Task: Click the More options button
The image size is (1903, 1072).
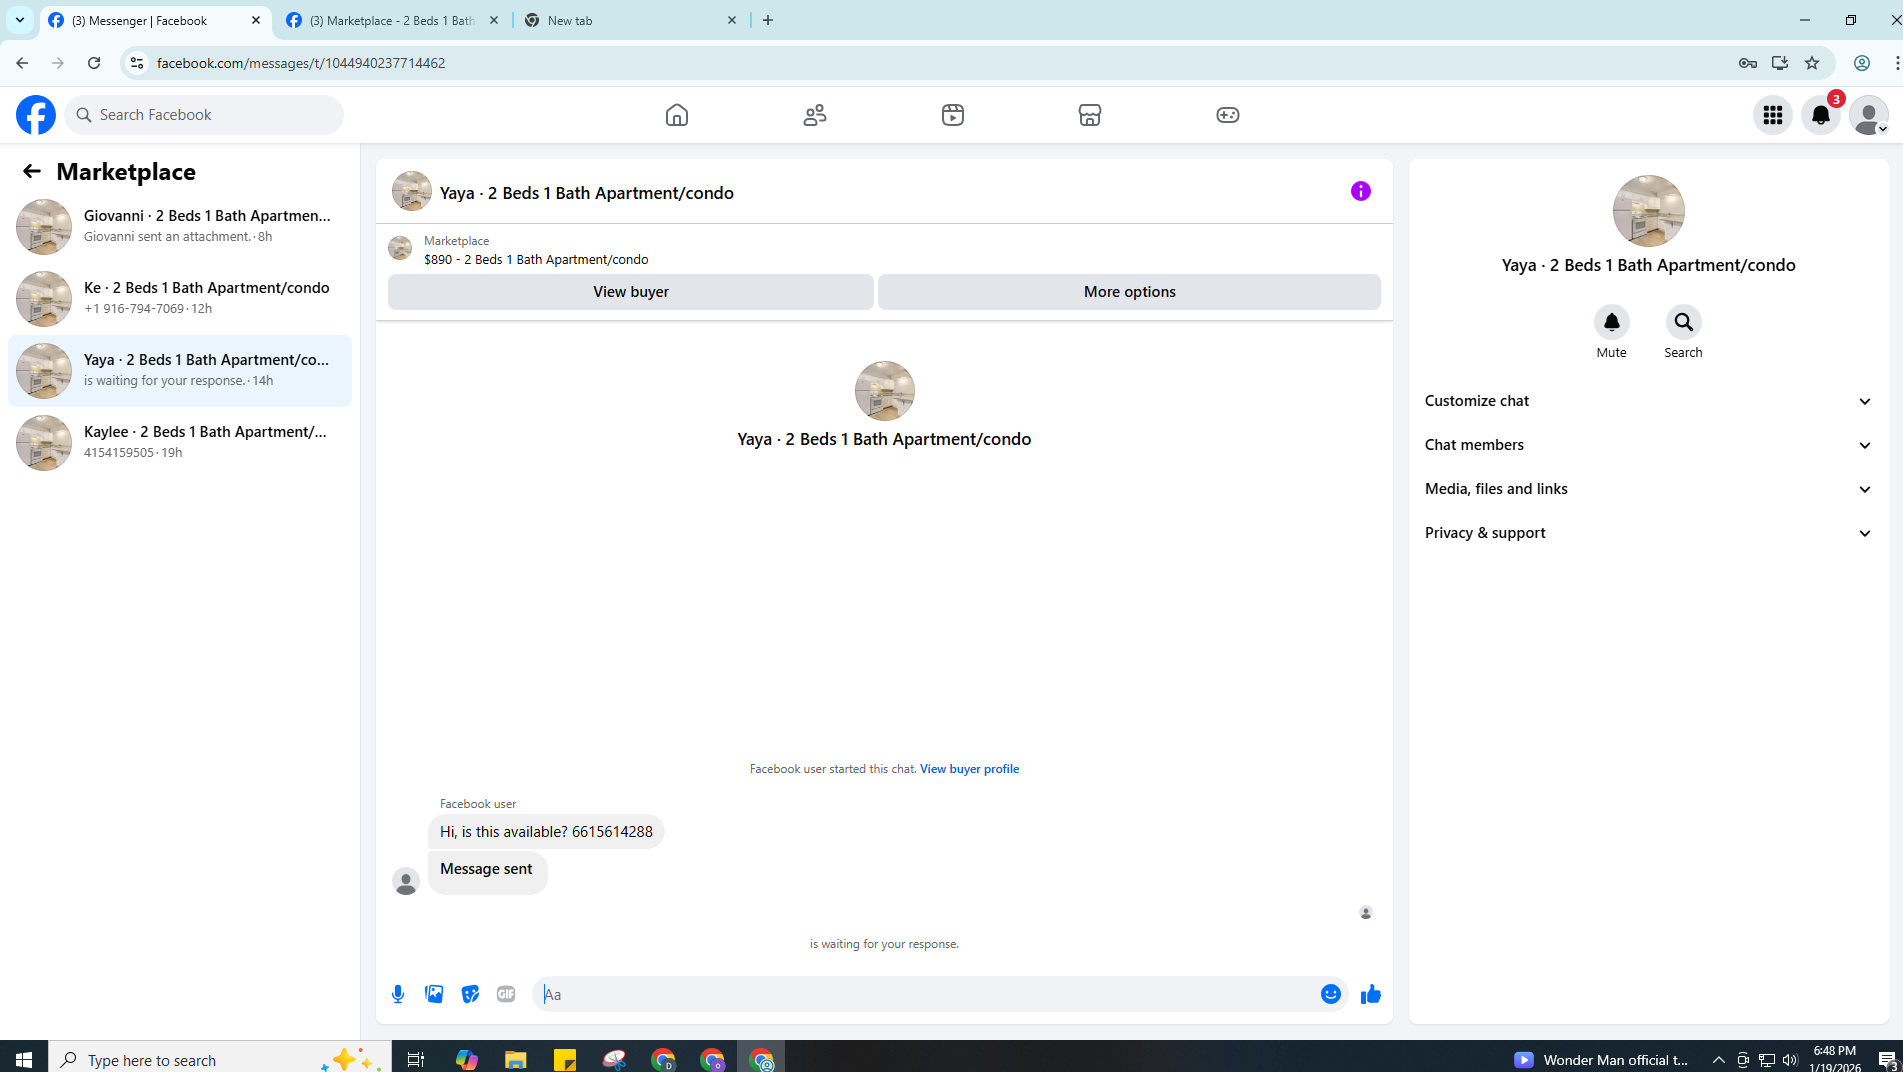Action: (x=1129, y=292)
